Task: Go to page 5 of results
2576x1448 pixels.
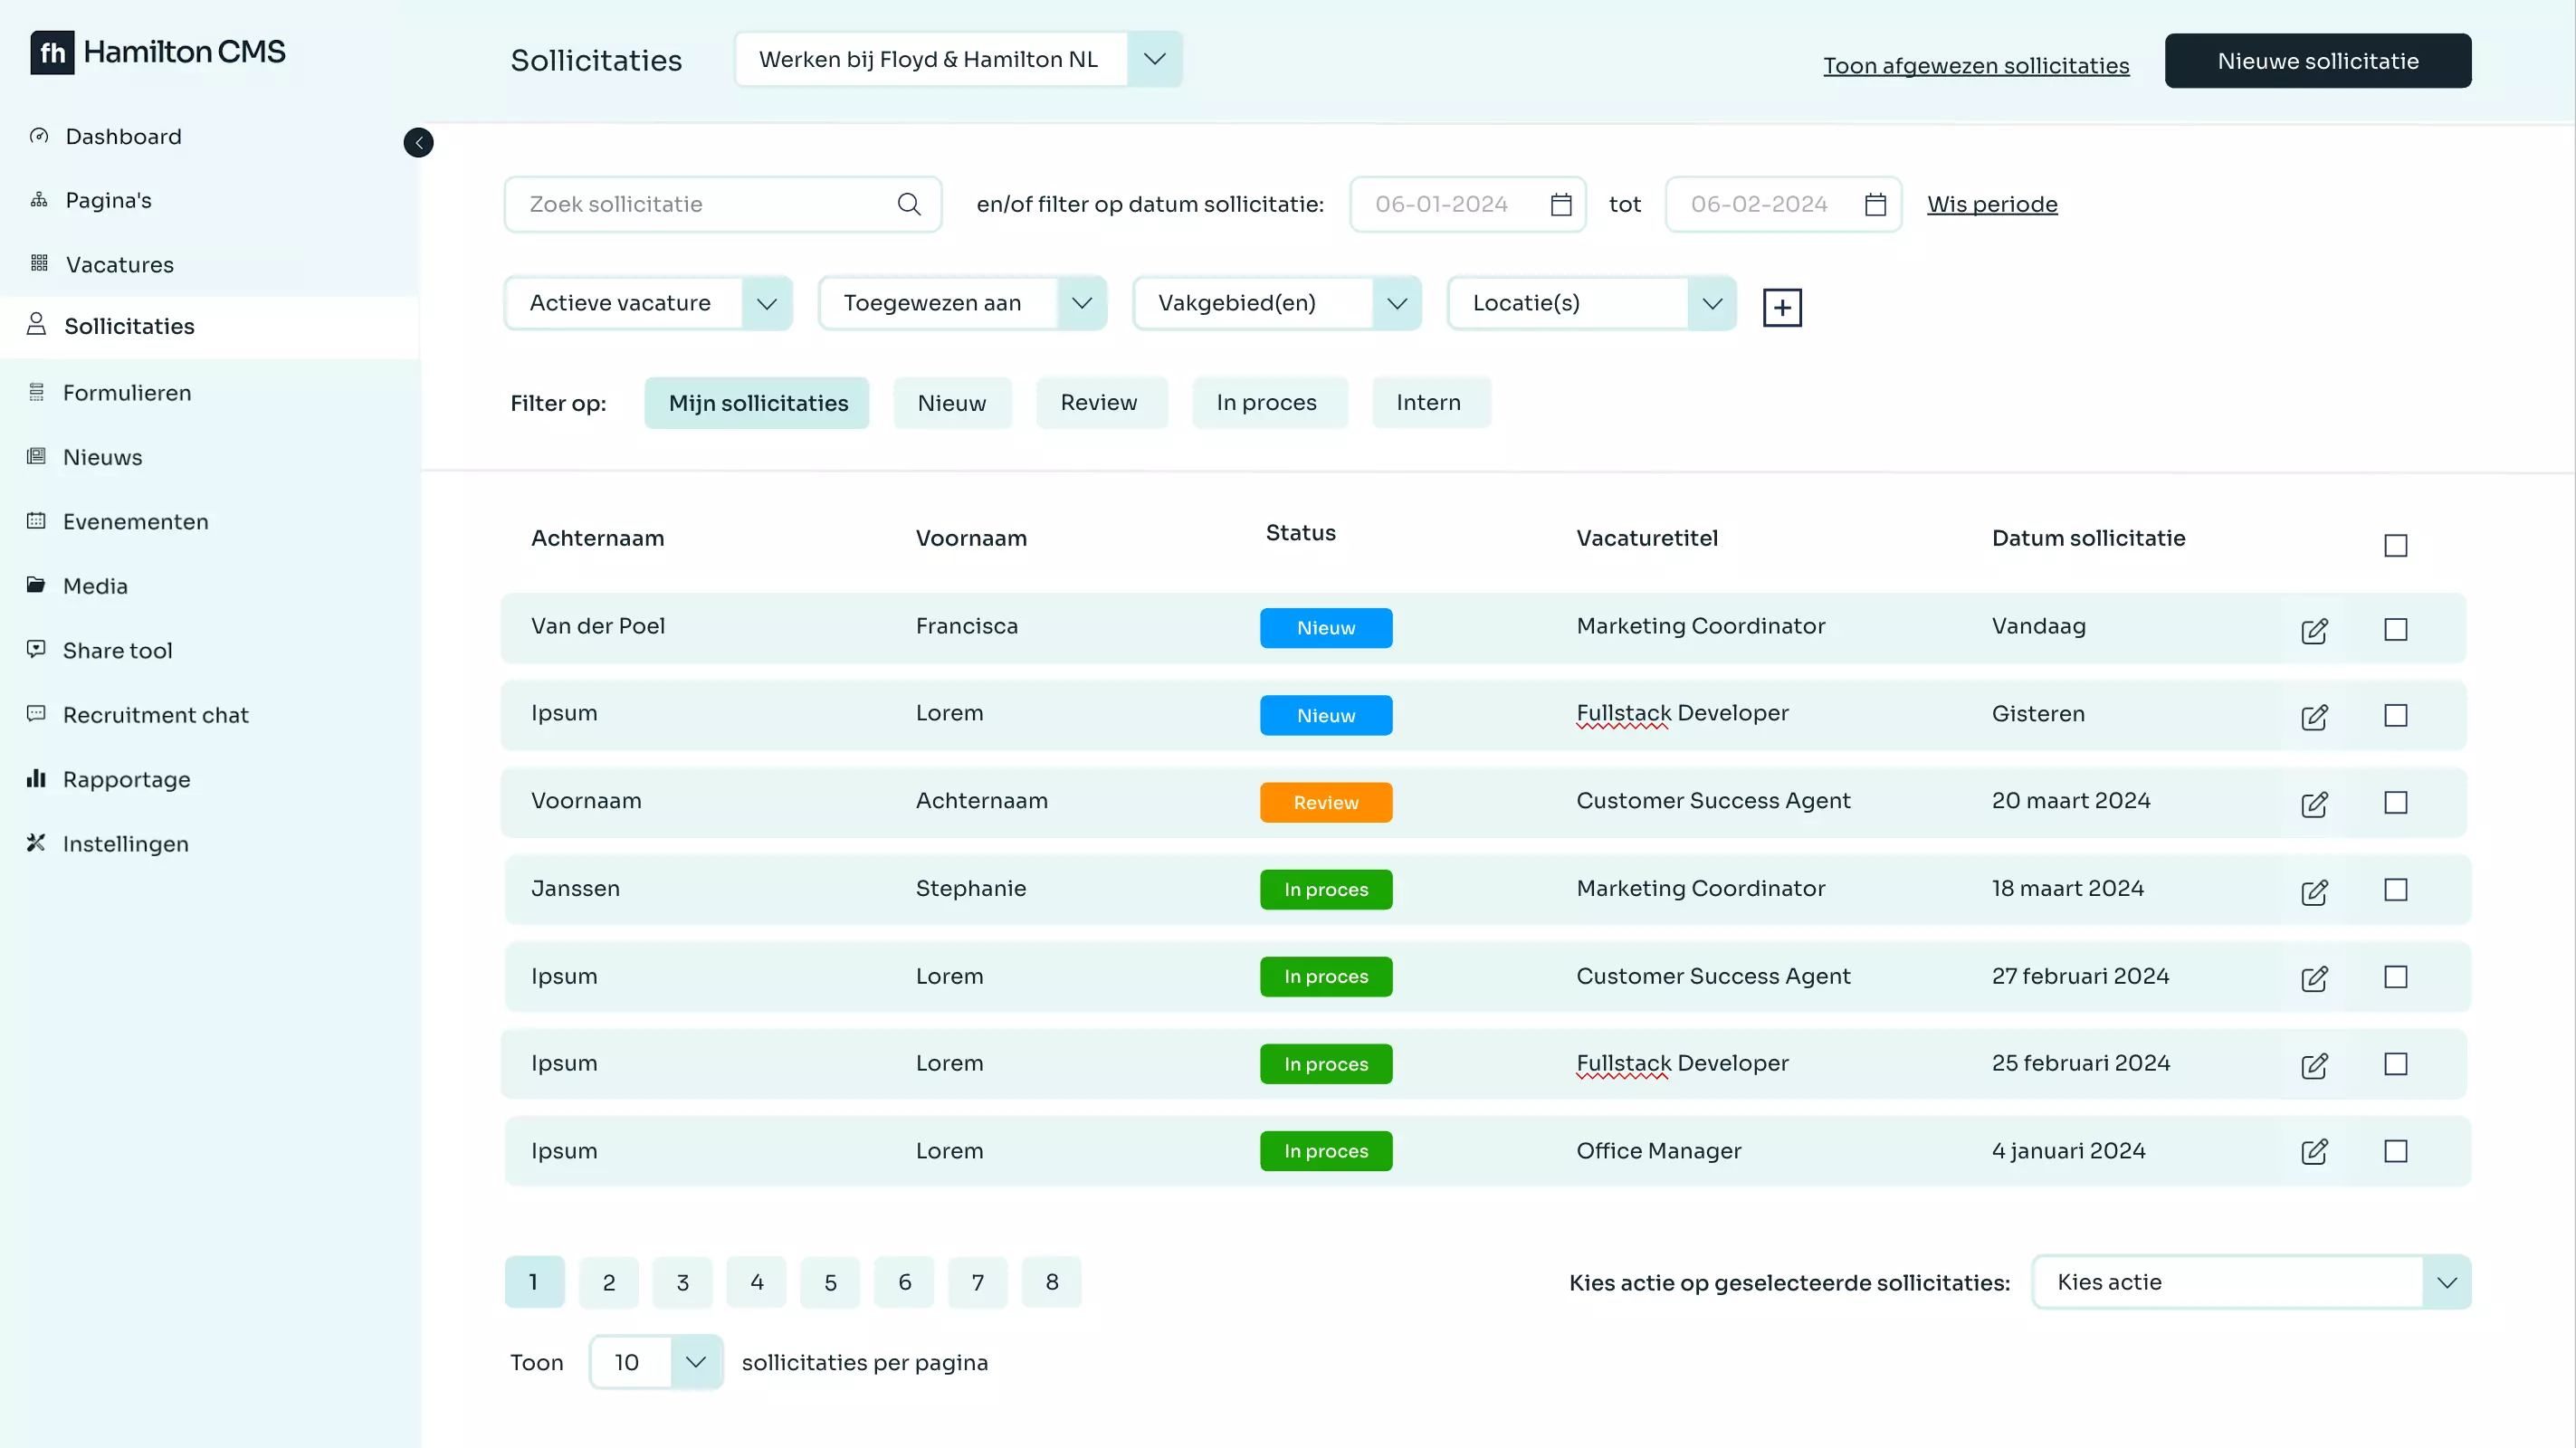Action: (830, 1282)
